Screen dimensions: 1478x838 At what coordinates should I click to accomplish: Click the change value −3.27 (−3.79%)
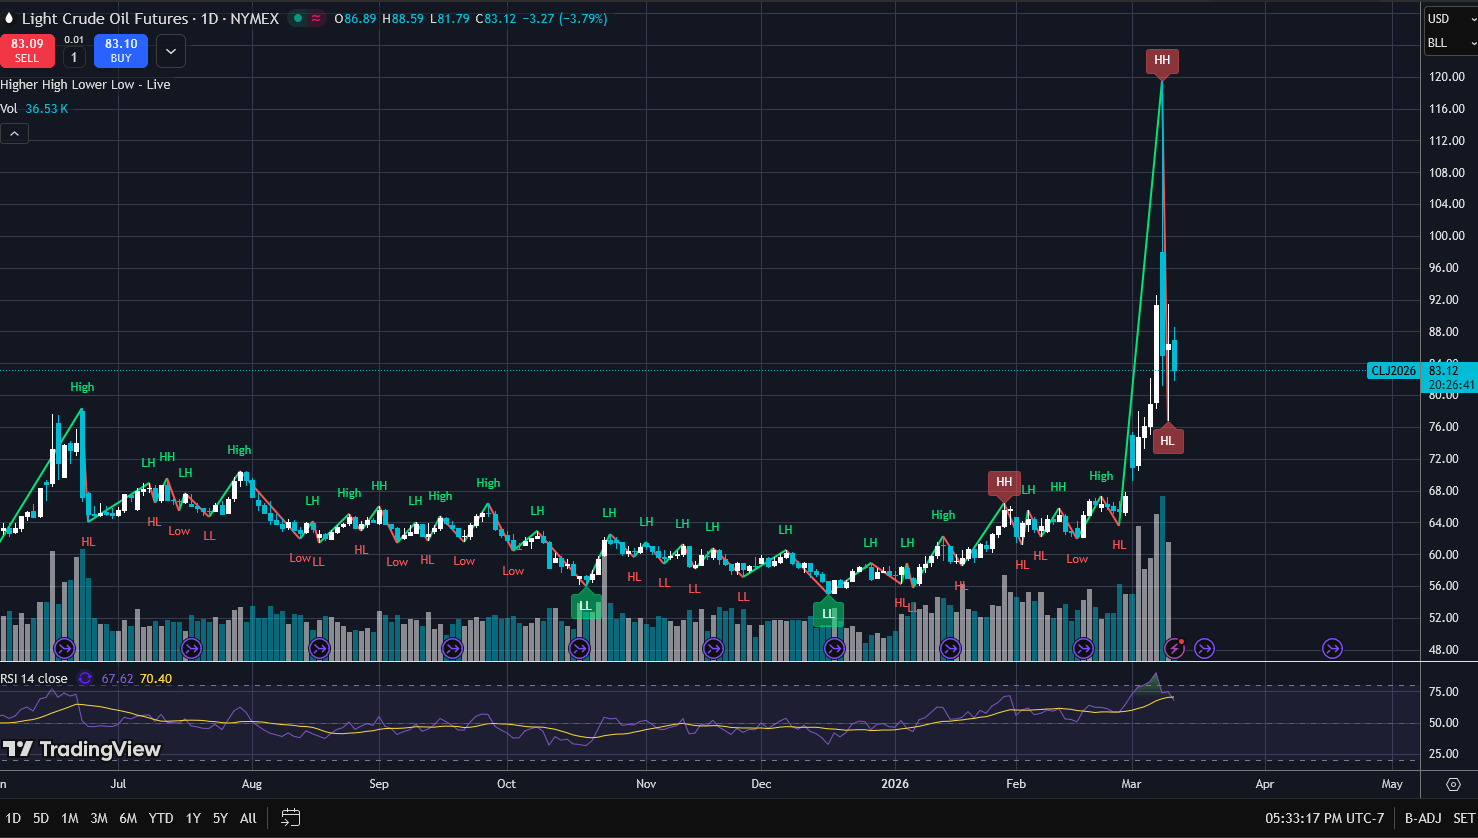[565, 19]
